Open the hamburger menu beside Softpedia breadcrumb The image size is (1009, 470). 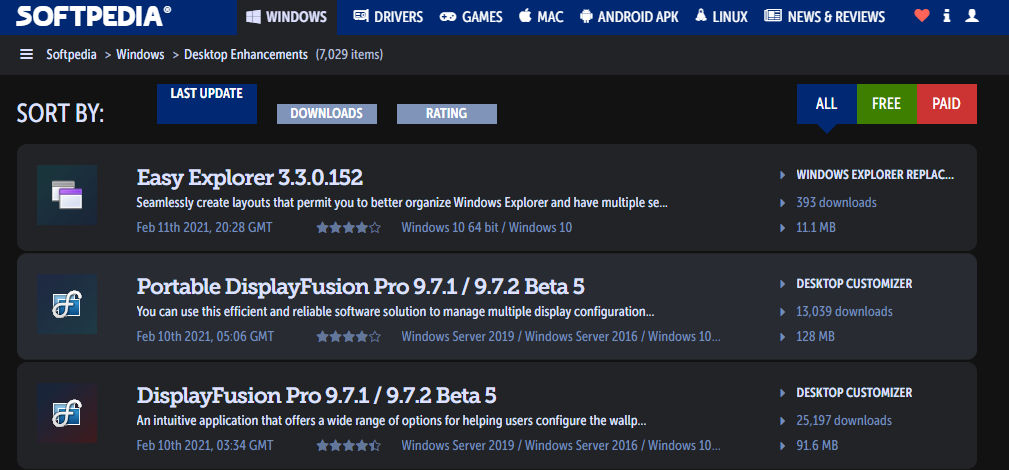[x=27, y=54]
